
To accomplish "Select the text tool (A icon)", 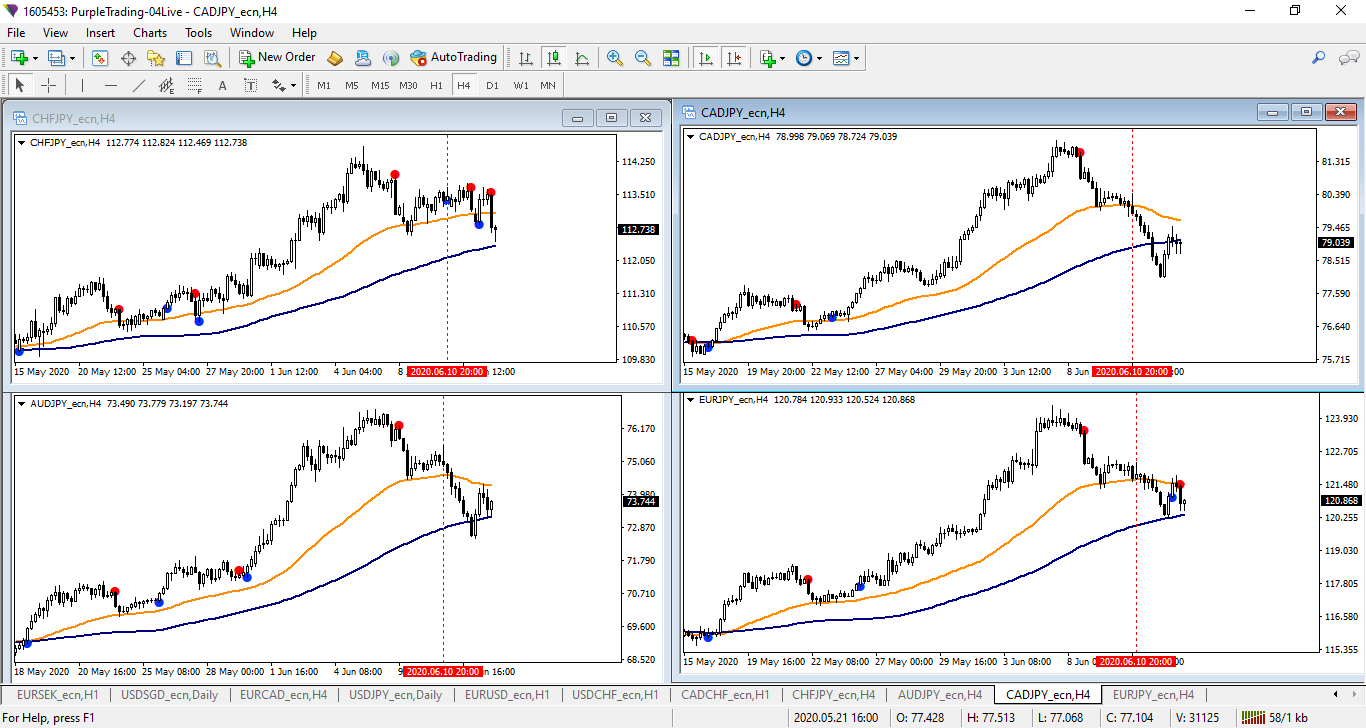I will [222, 85].
